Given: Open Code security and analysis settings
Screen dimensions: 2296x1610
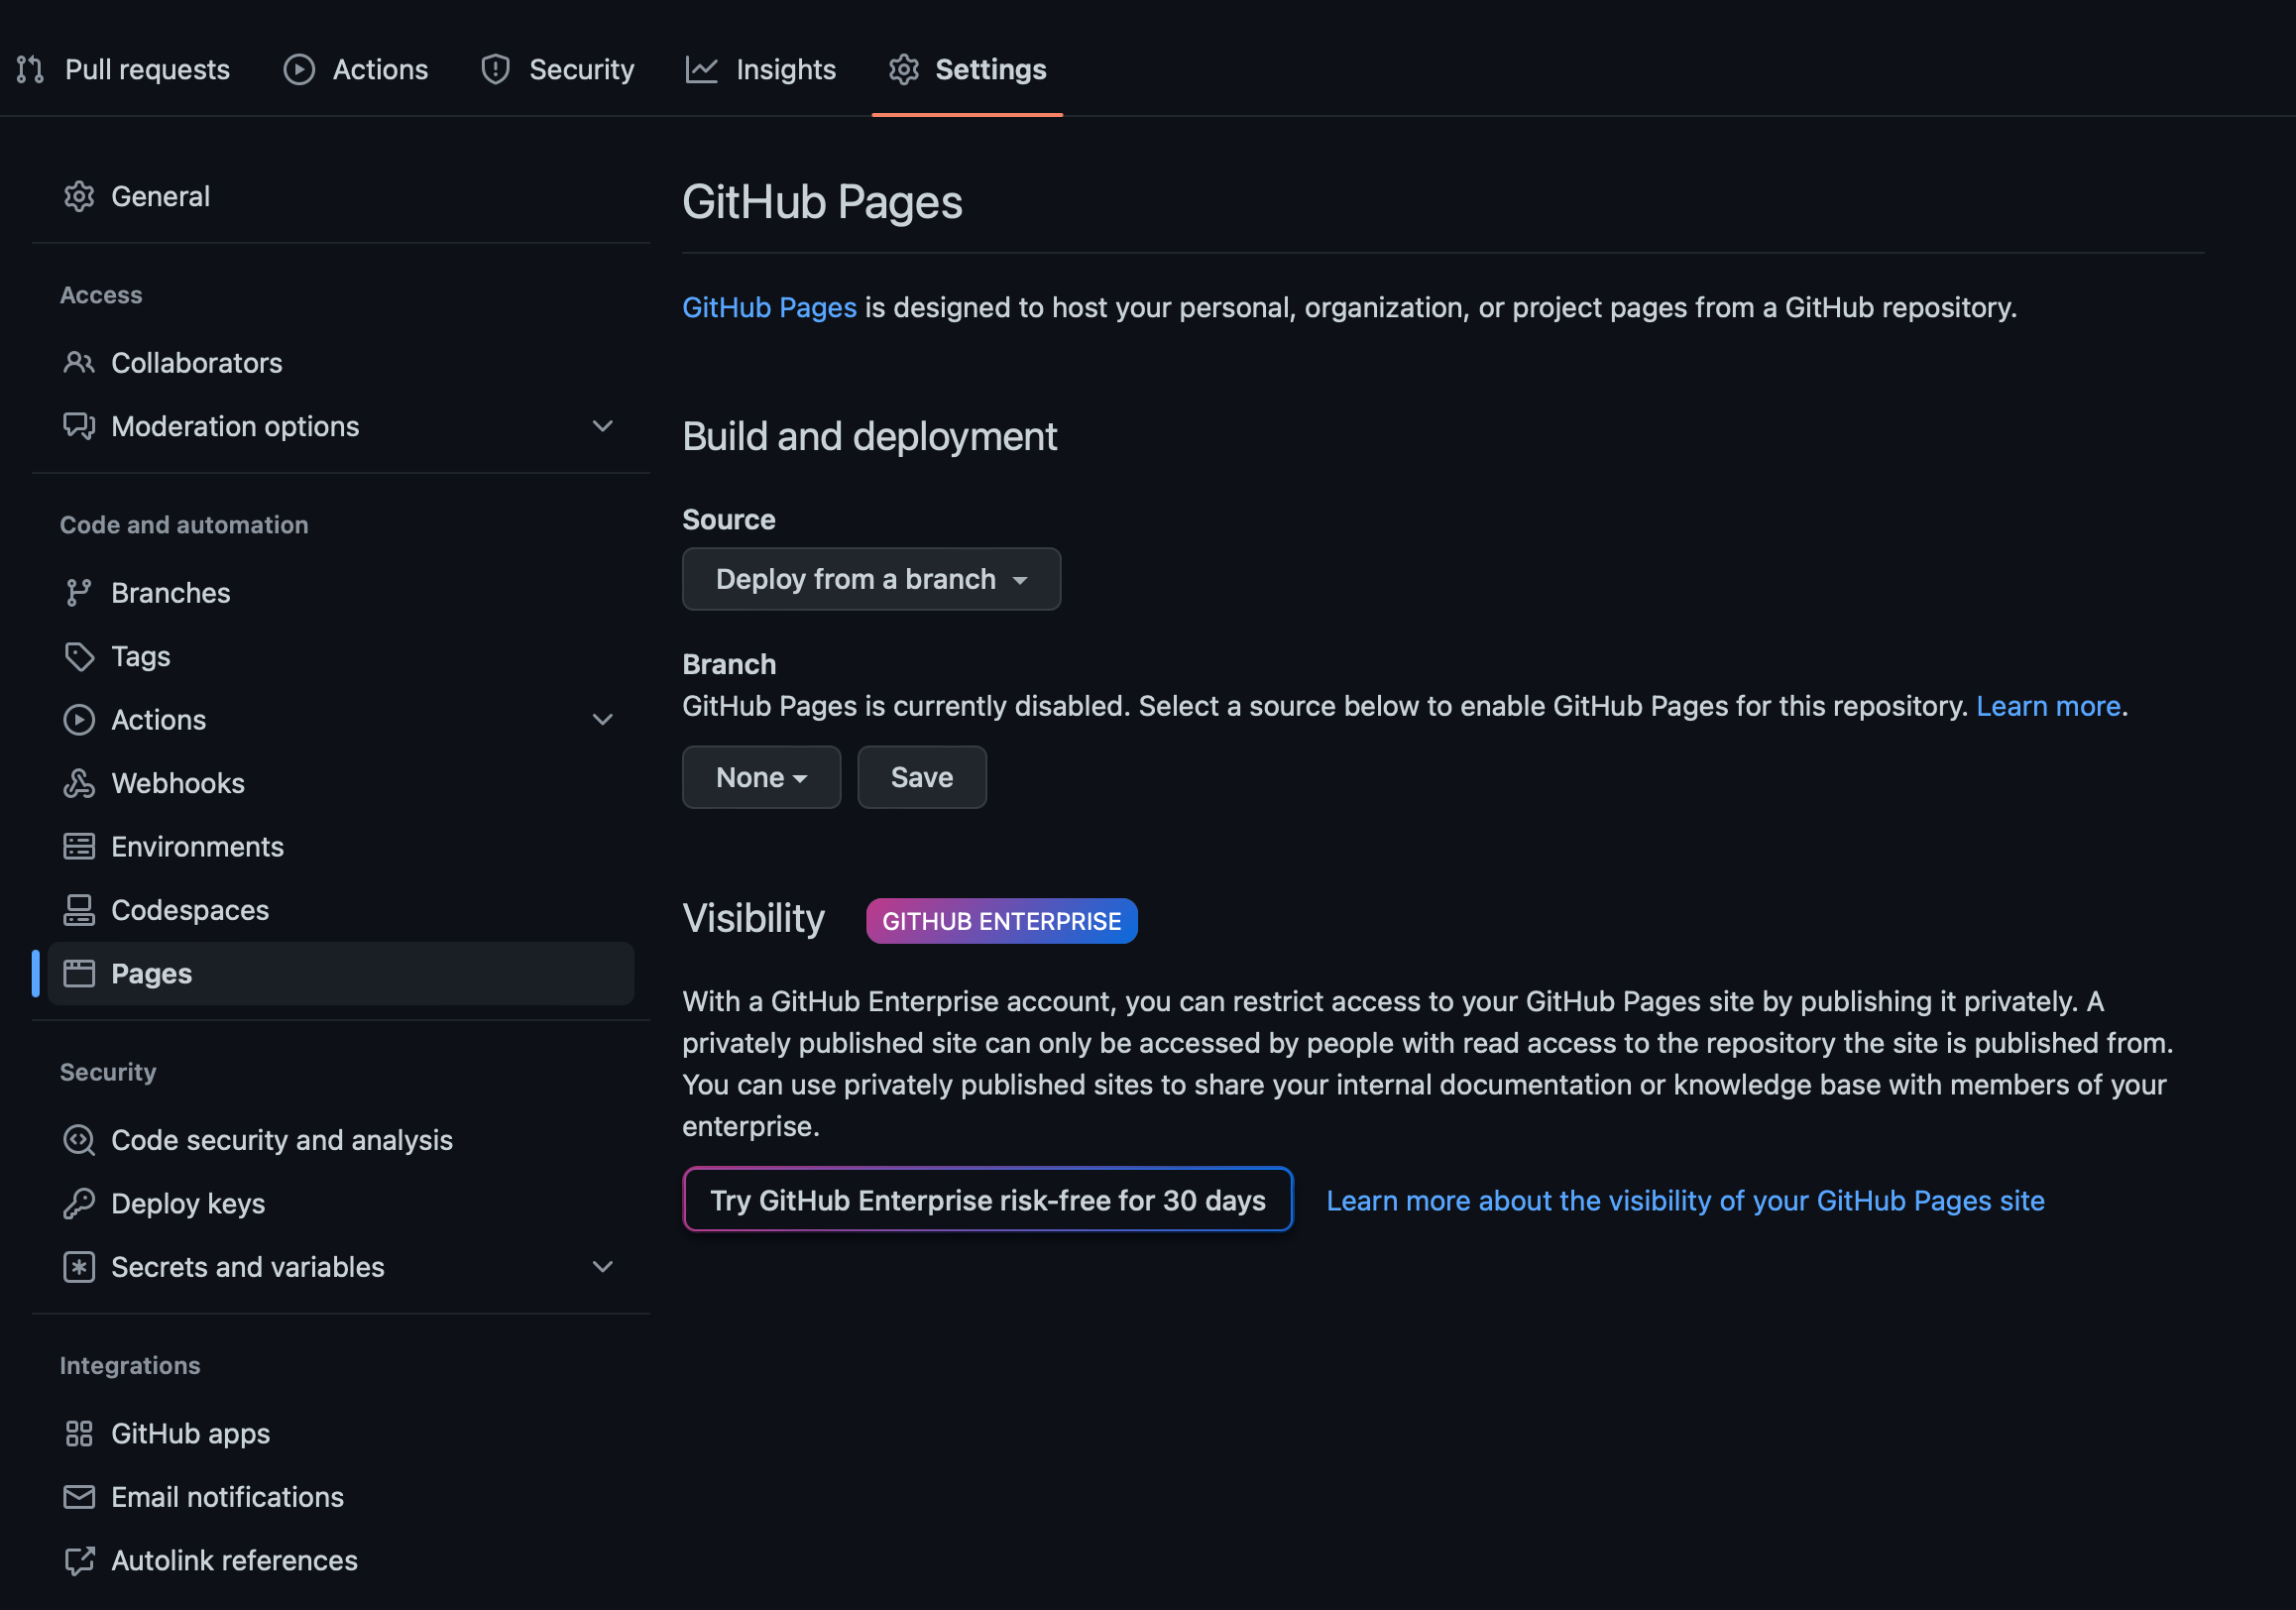Looking at the screenshot, I should coord(340,1139).
